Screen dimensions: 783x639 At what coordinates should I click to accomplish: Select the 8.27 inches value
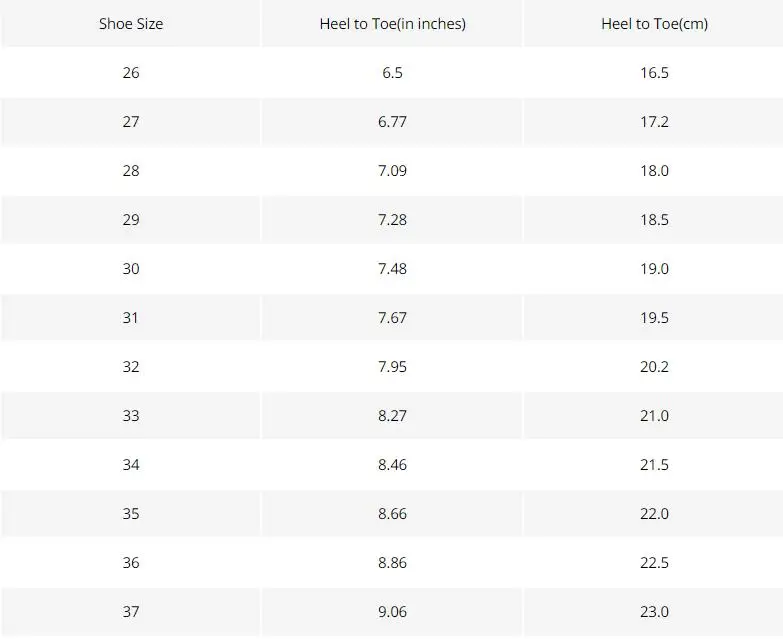(x=392, y=415)
